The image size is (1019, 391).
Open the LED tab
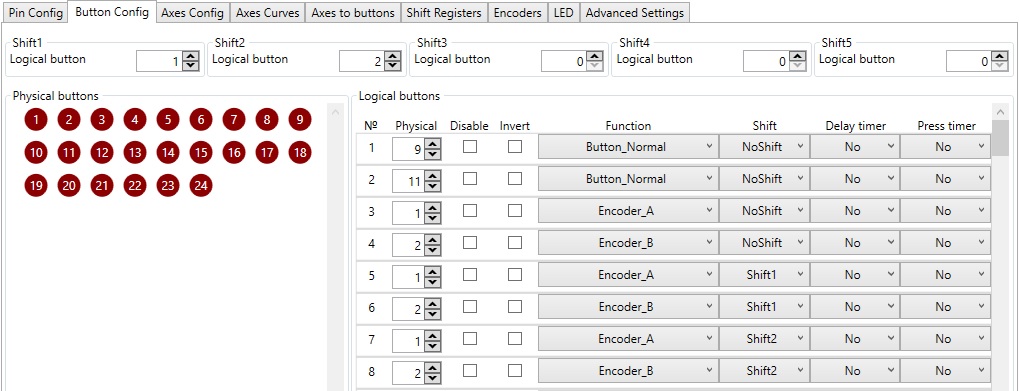563,13
